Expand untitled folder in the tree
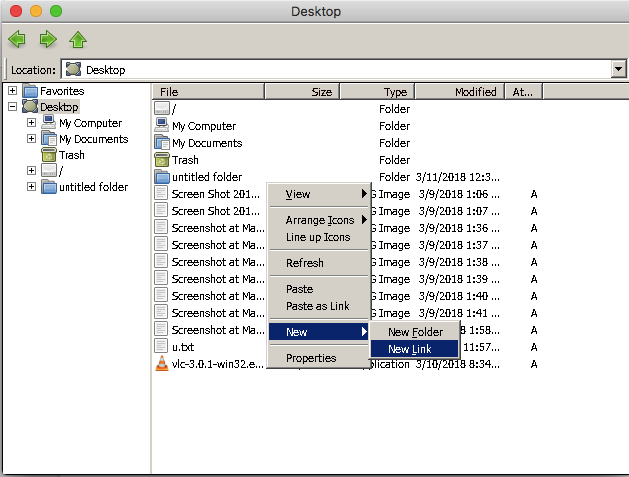Viewport: 629px width, 477px height. click(x=32, y=187)
